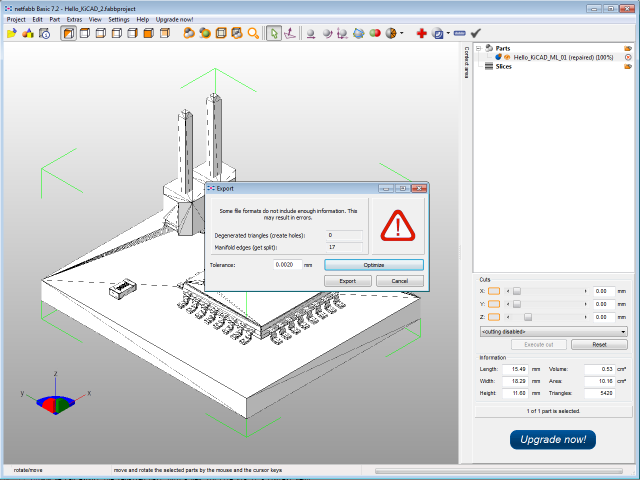Open dropdown arrow next to analysis icon
The height and width of the screenshot is (480, 640).
point(448,33)
